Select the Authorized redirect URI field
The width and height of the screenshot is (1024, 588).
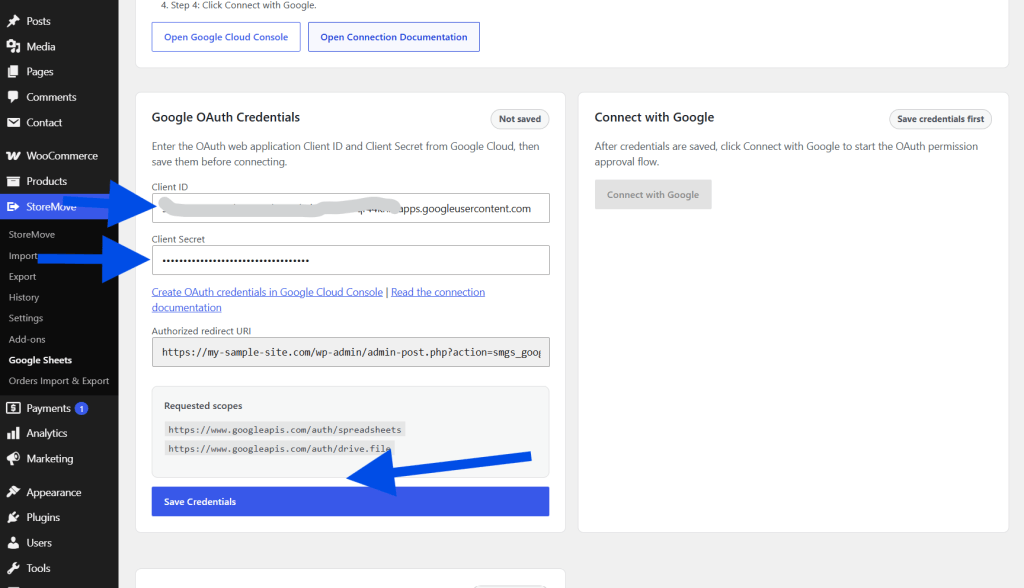click(x=351, y=352)
